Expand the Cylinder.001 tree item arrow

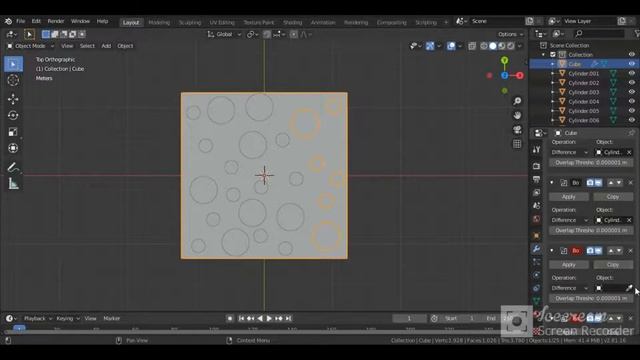coord(553,73)
